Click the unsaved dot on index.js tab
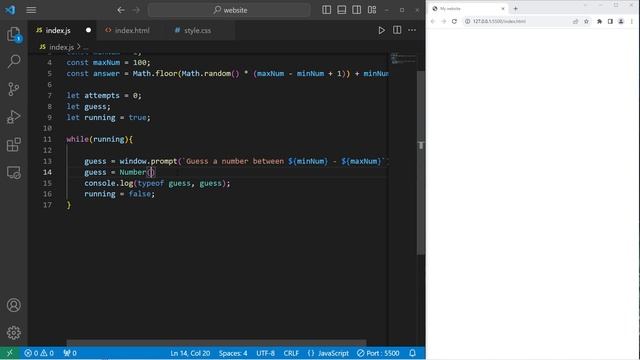 89,30
